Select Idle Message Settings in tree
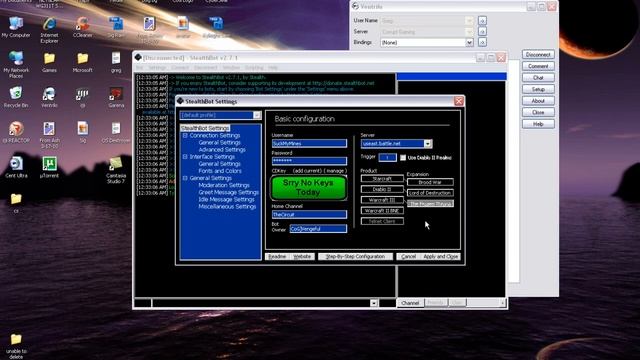 pos(226,199)
